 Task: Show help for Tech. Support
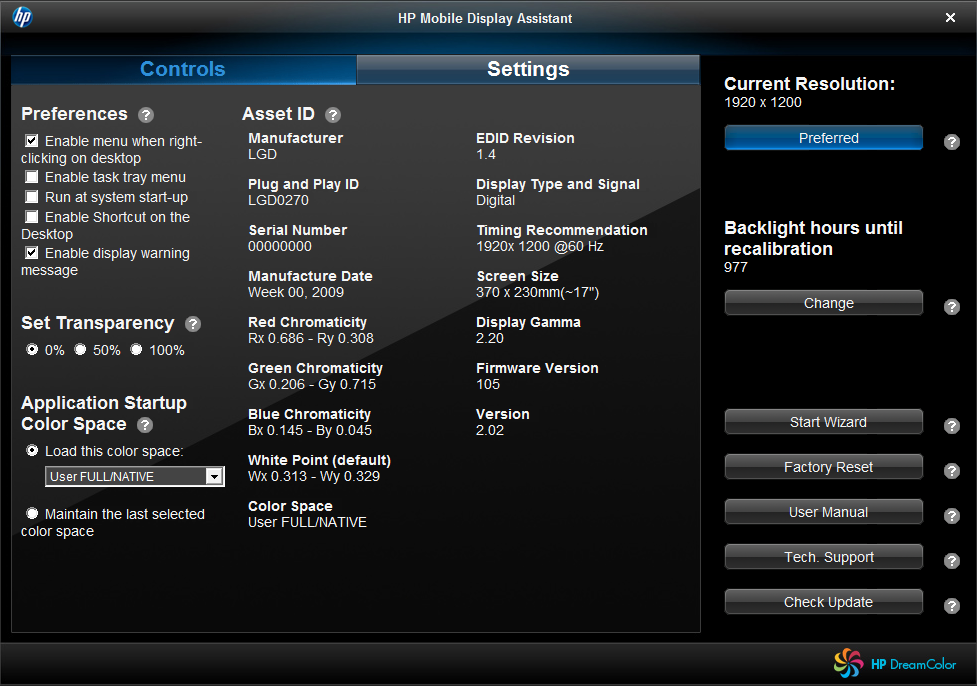[951, 561]
